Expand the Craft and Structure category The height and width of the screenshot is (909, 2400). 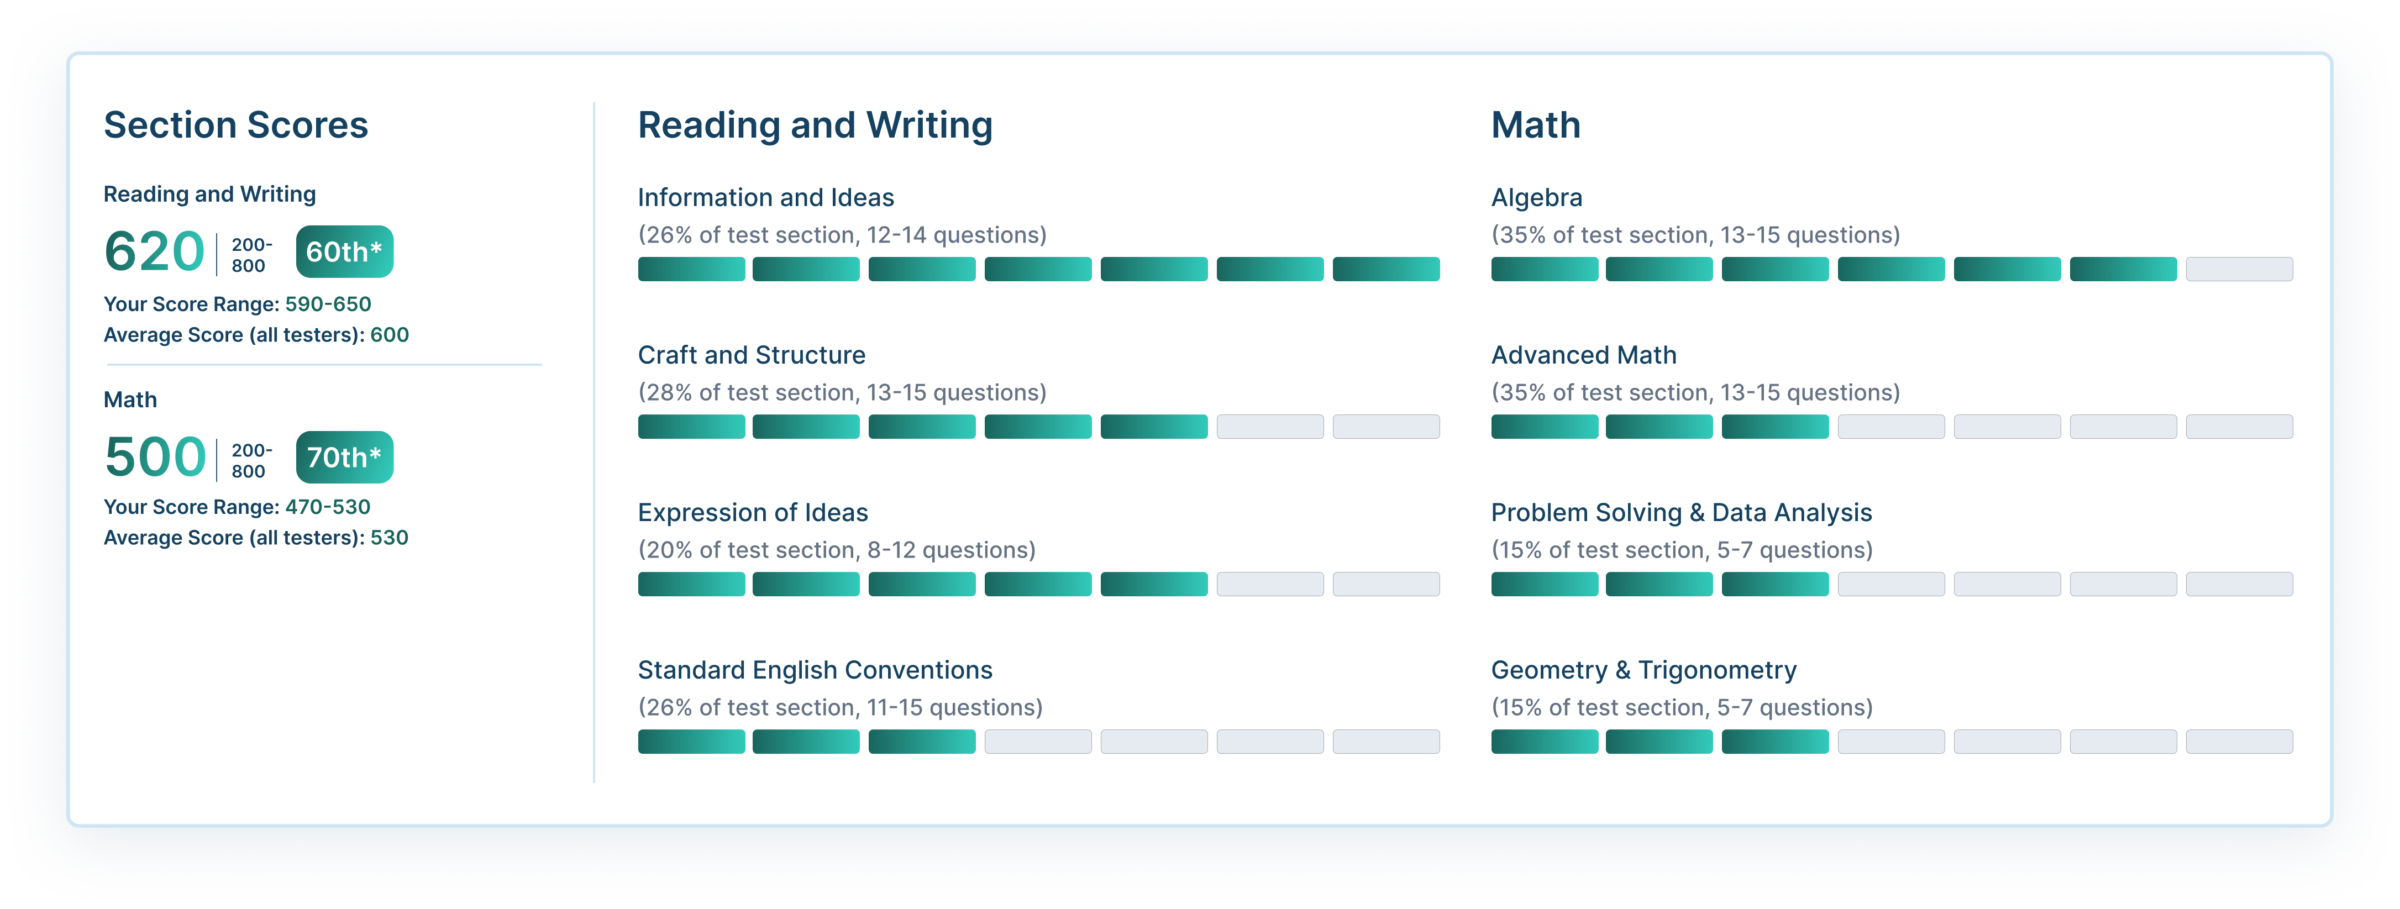point(752,354)
